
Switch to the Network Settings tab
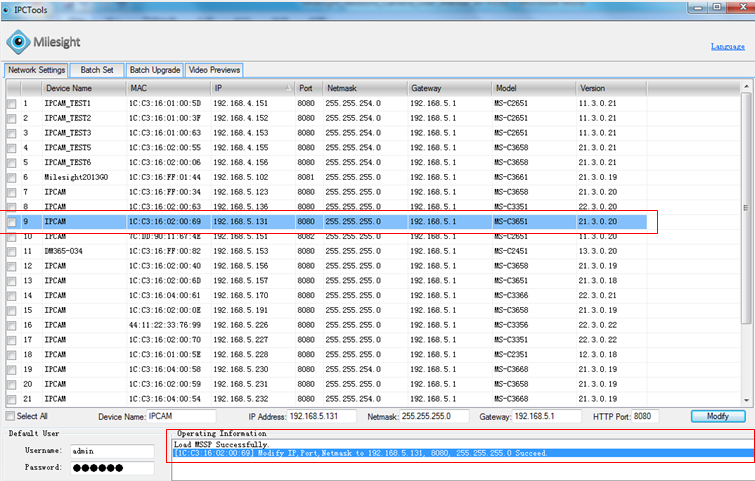36,70
